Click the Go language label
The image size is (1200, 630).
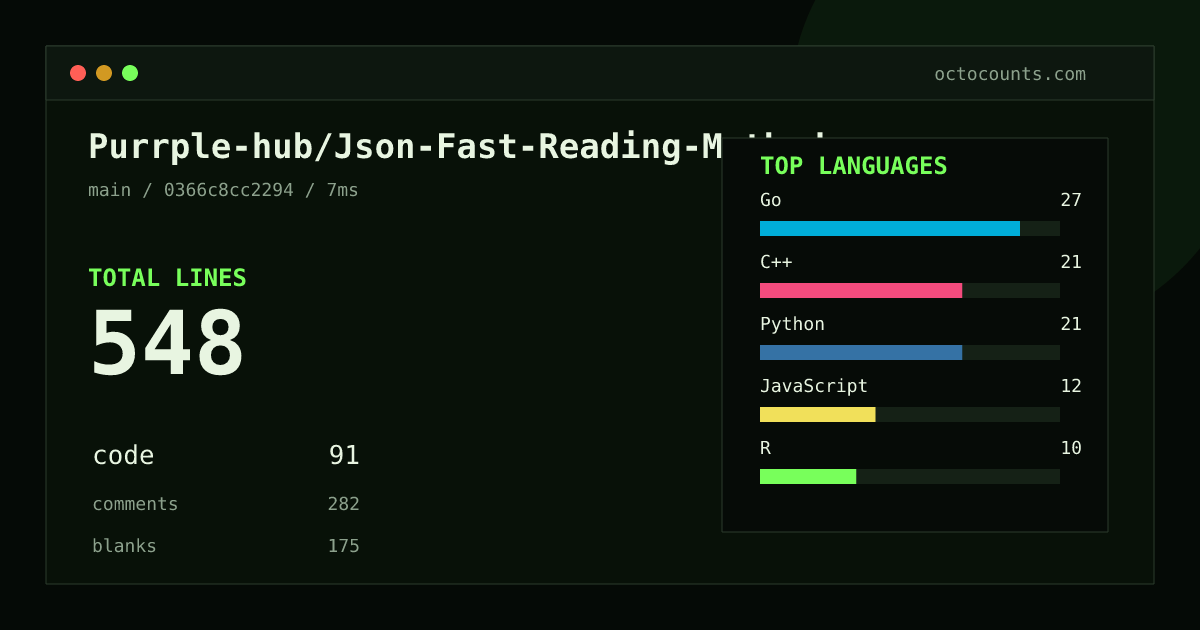(771, 200)
